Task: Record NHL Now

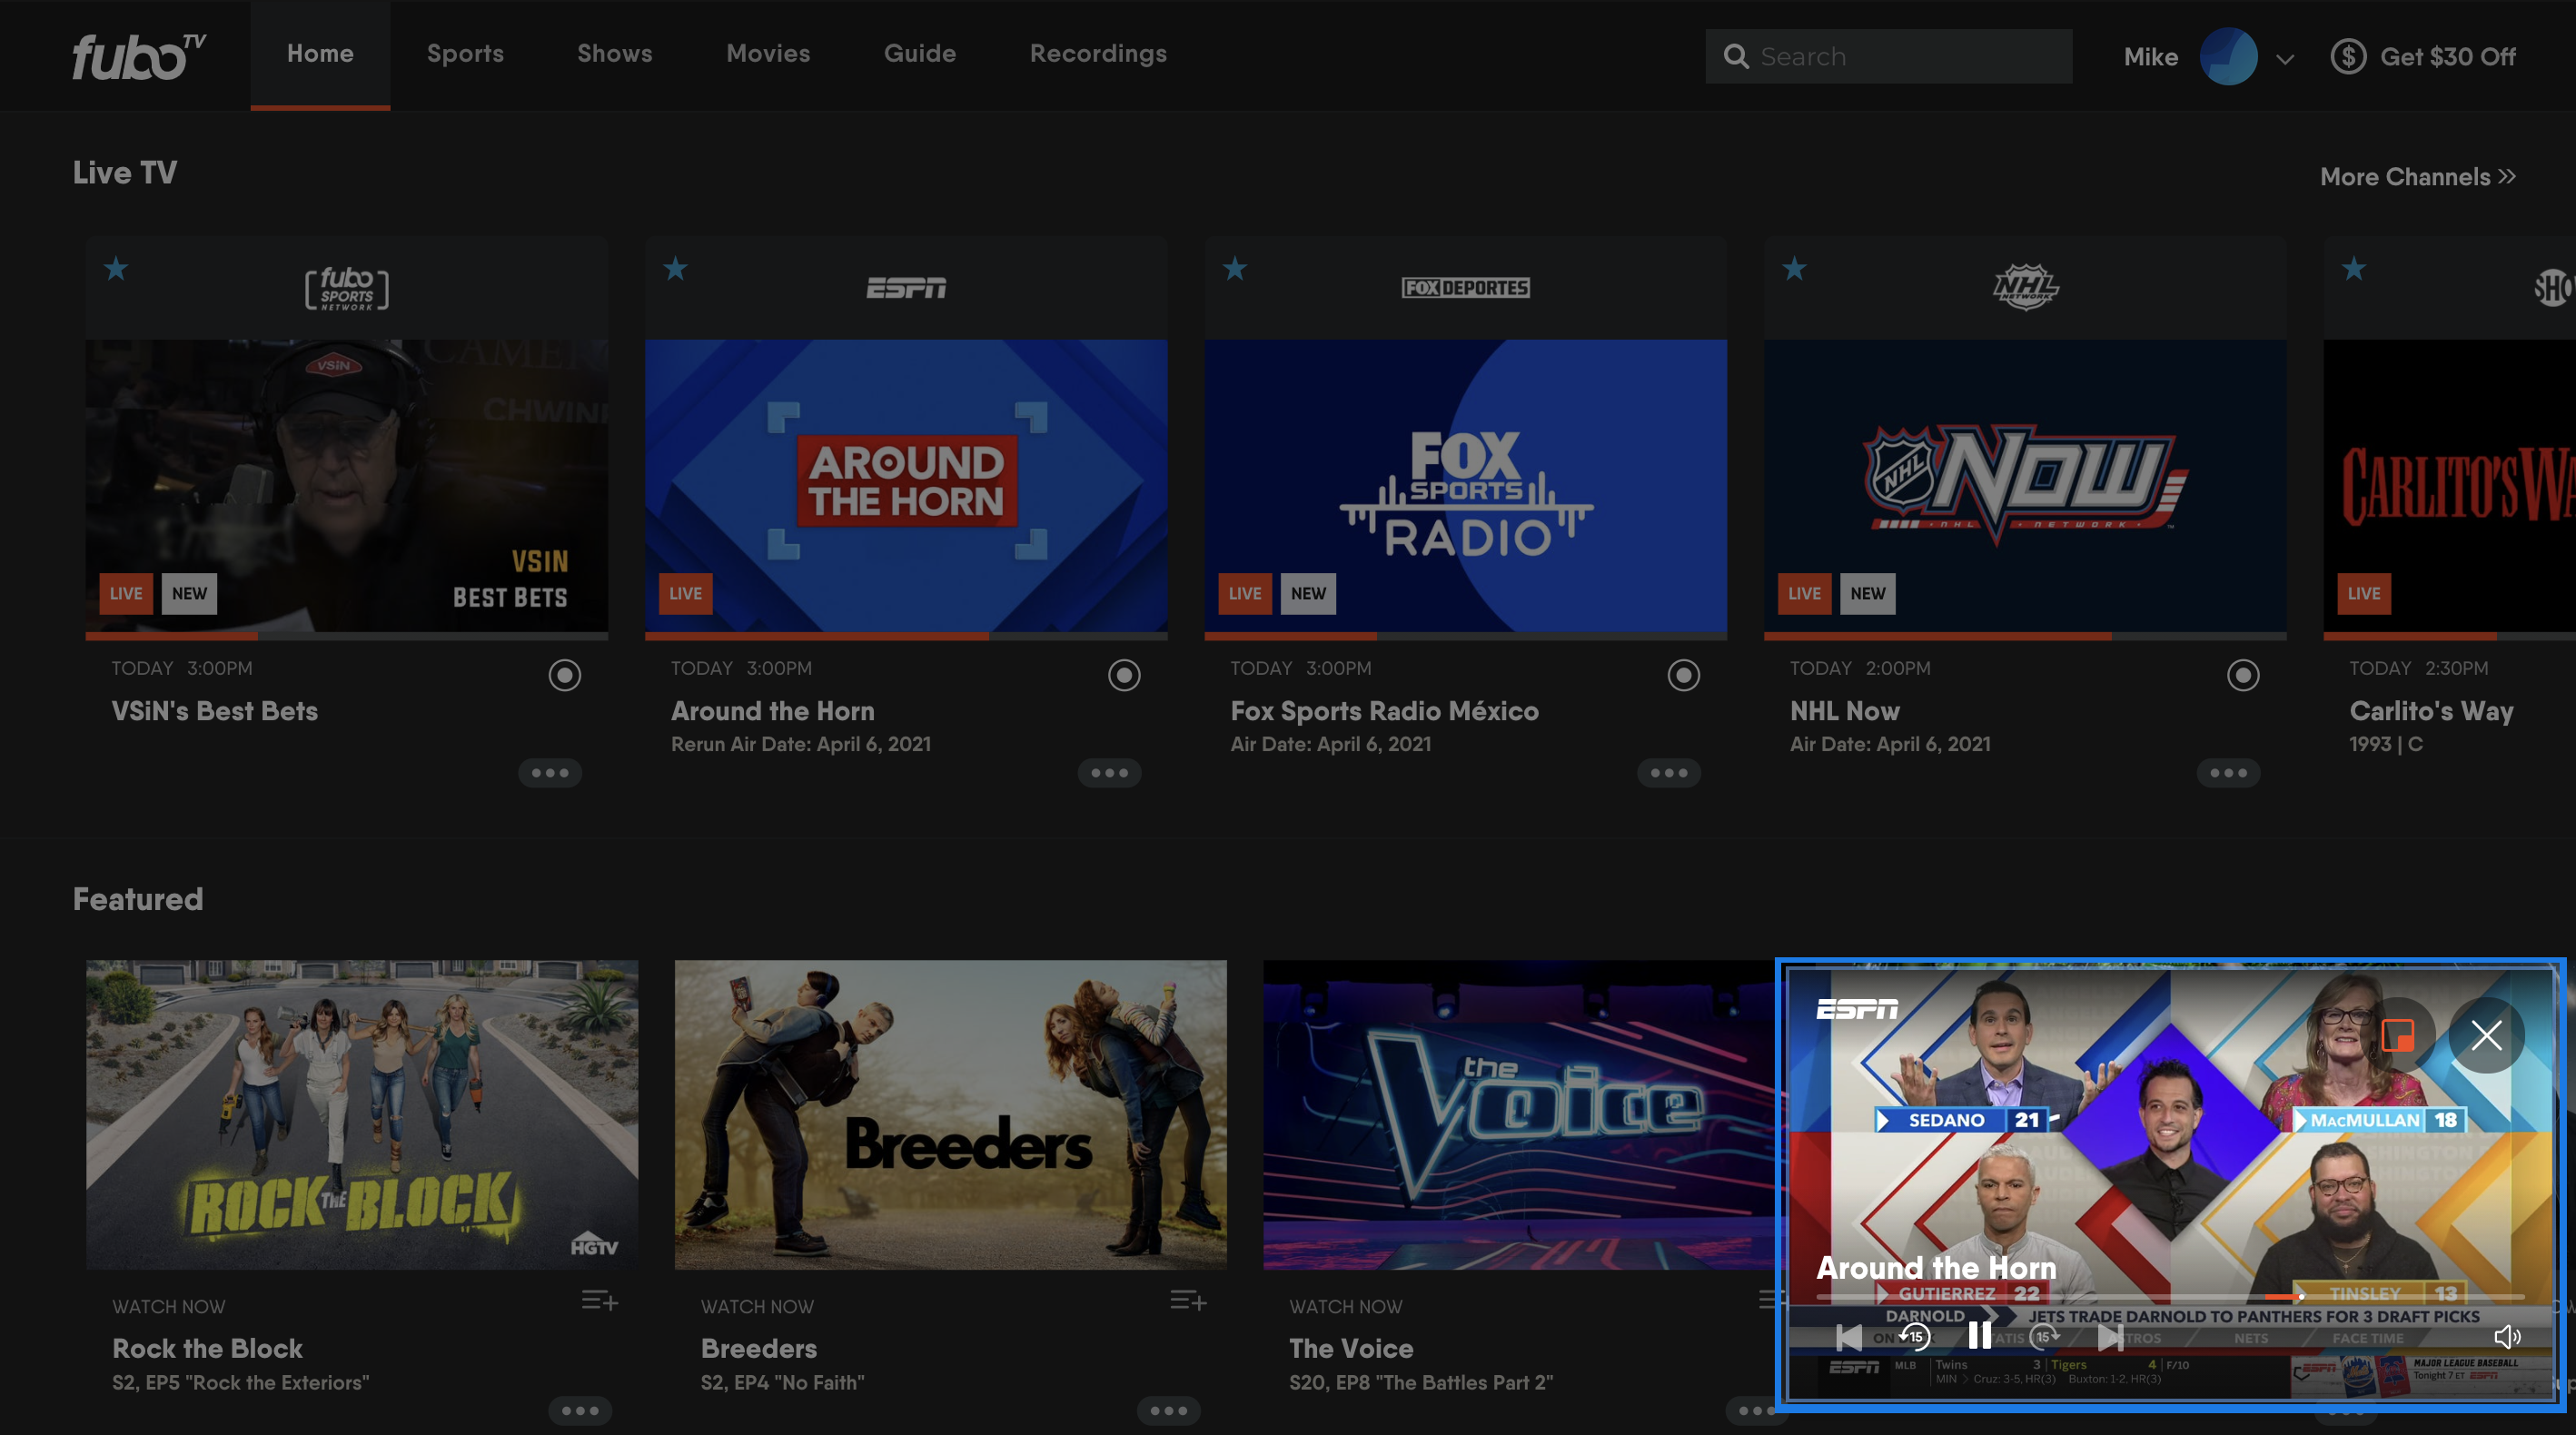Action: [2243, 676]
